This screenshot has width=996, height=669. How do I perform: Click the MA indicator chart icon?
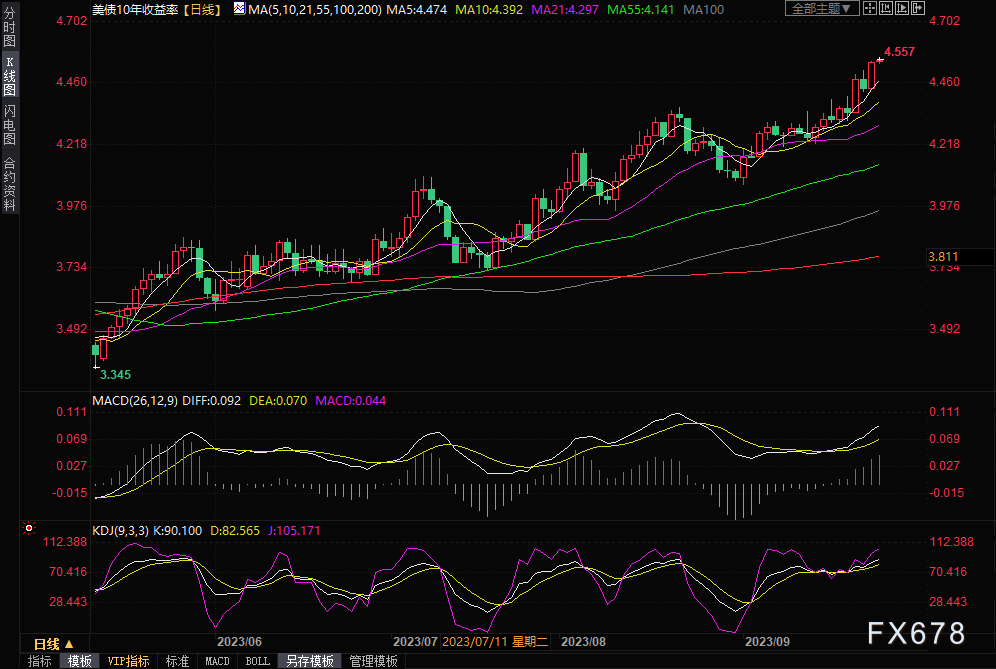coord(239,8)
